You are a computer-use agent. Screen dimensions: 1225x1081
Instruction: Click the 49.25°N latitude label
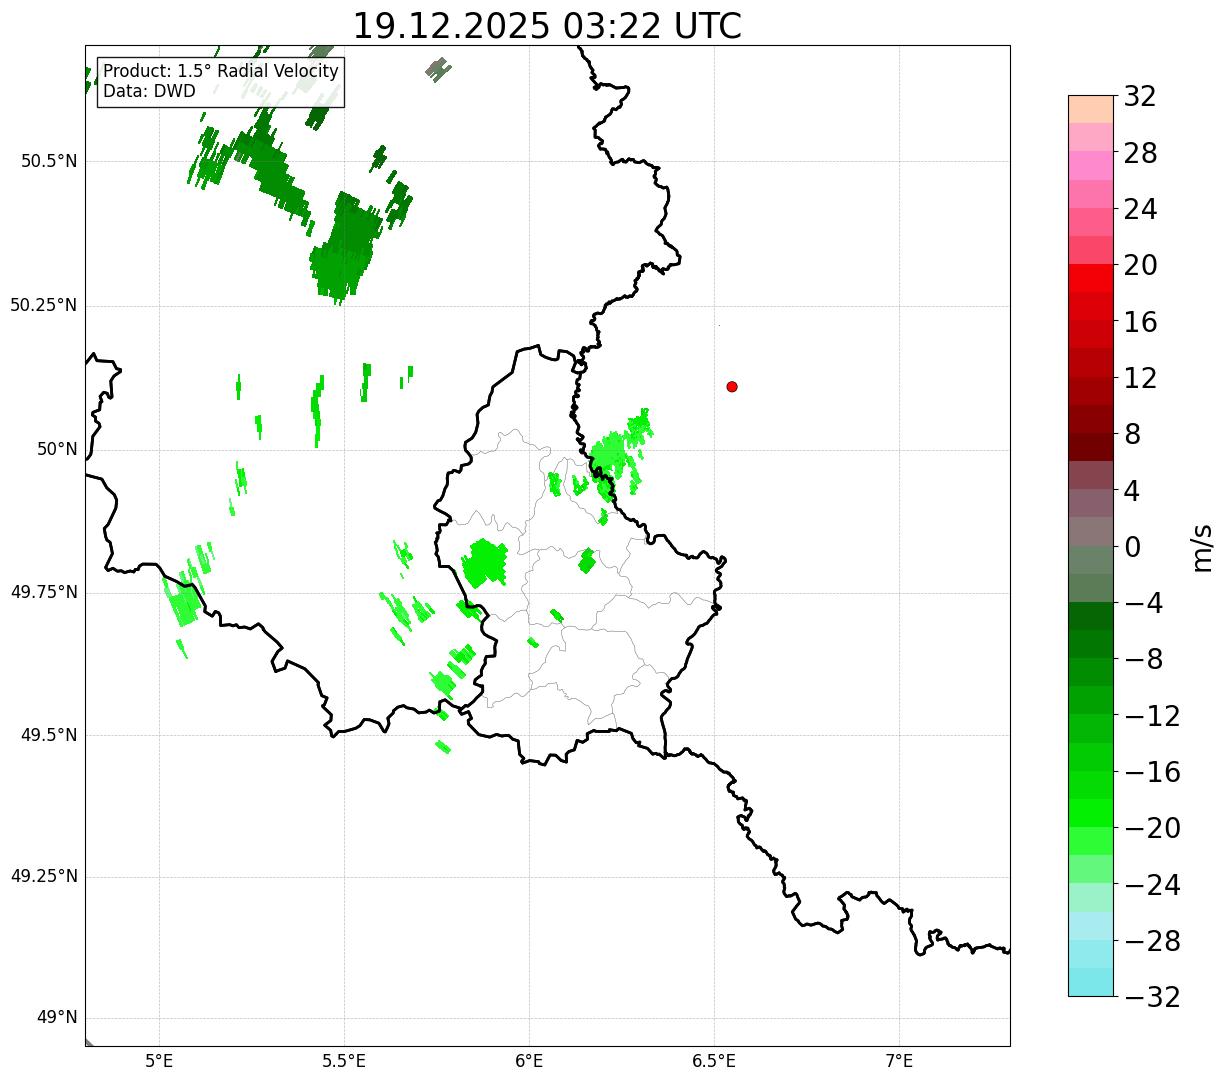44,878
